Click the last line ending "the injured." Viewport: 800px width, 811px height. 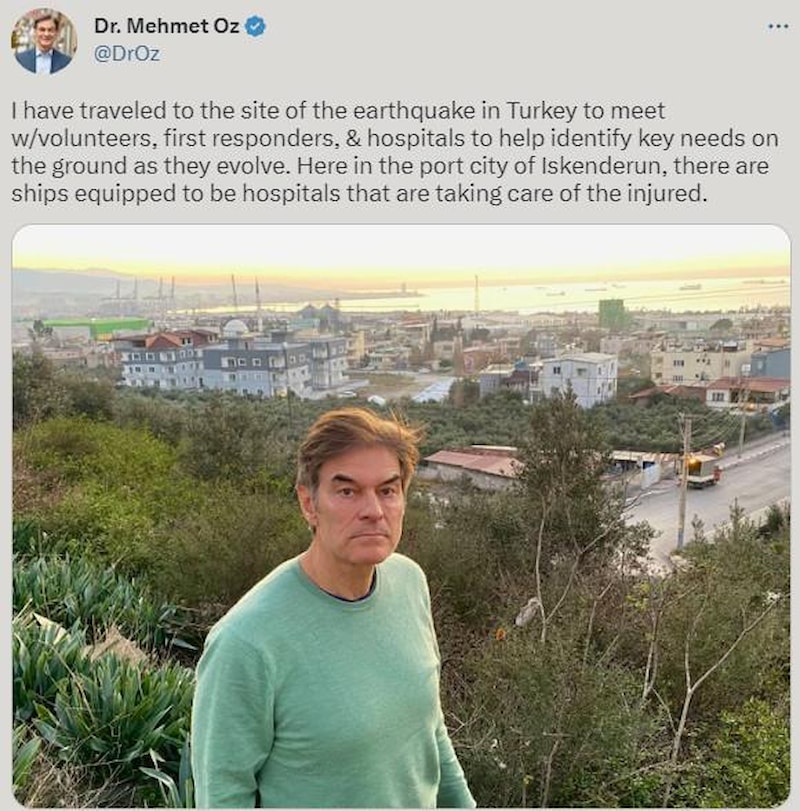coord(360,194)
